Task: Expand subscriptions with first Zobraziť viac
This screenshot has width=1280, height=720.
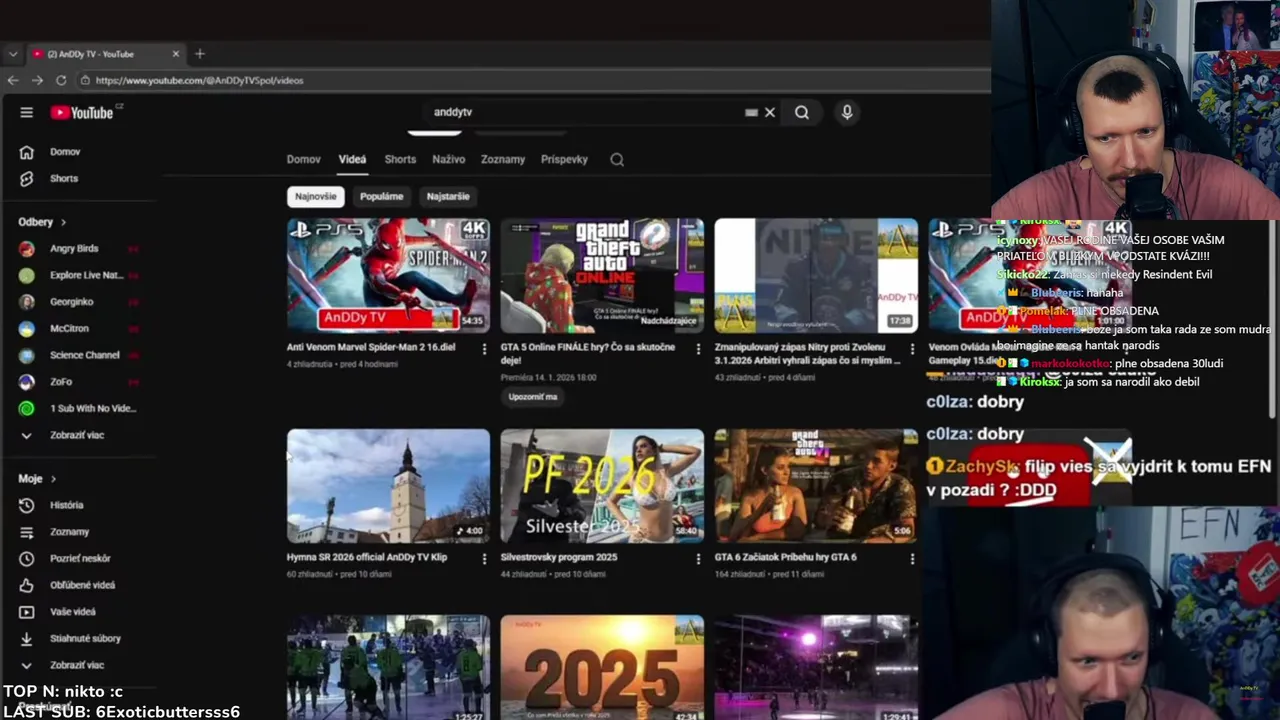Action: click(x=76, y=435)
